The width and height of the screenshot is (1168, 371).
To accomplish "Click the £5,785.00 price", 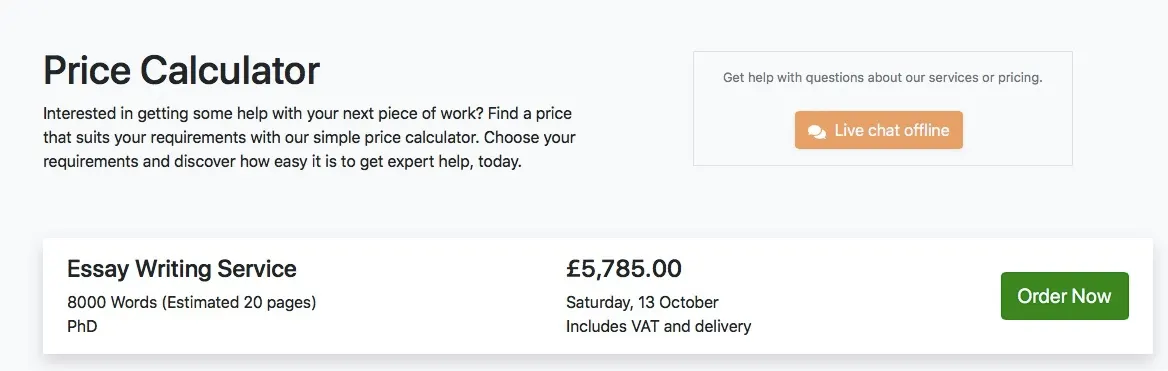I will pos(623,268).
